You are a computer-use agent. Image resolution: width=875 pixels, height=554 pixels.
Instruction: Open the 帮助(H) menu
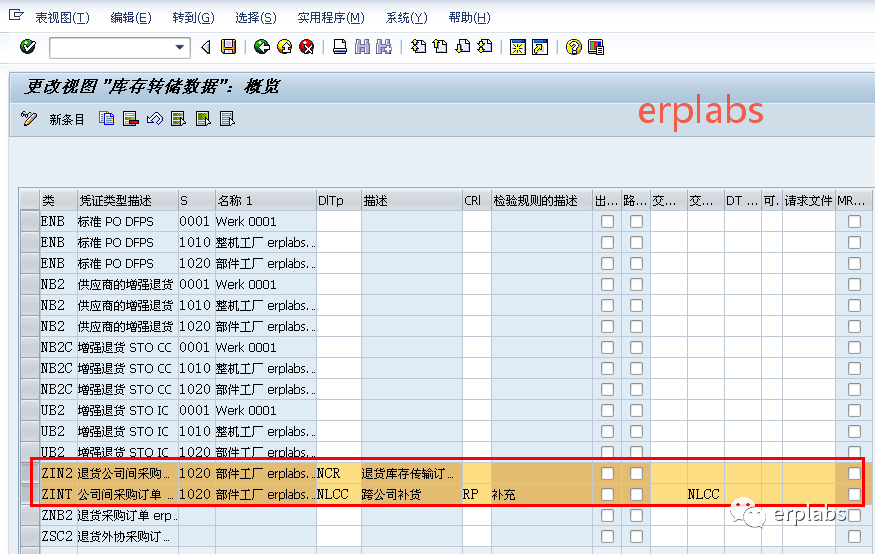[469, 18]
